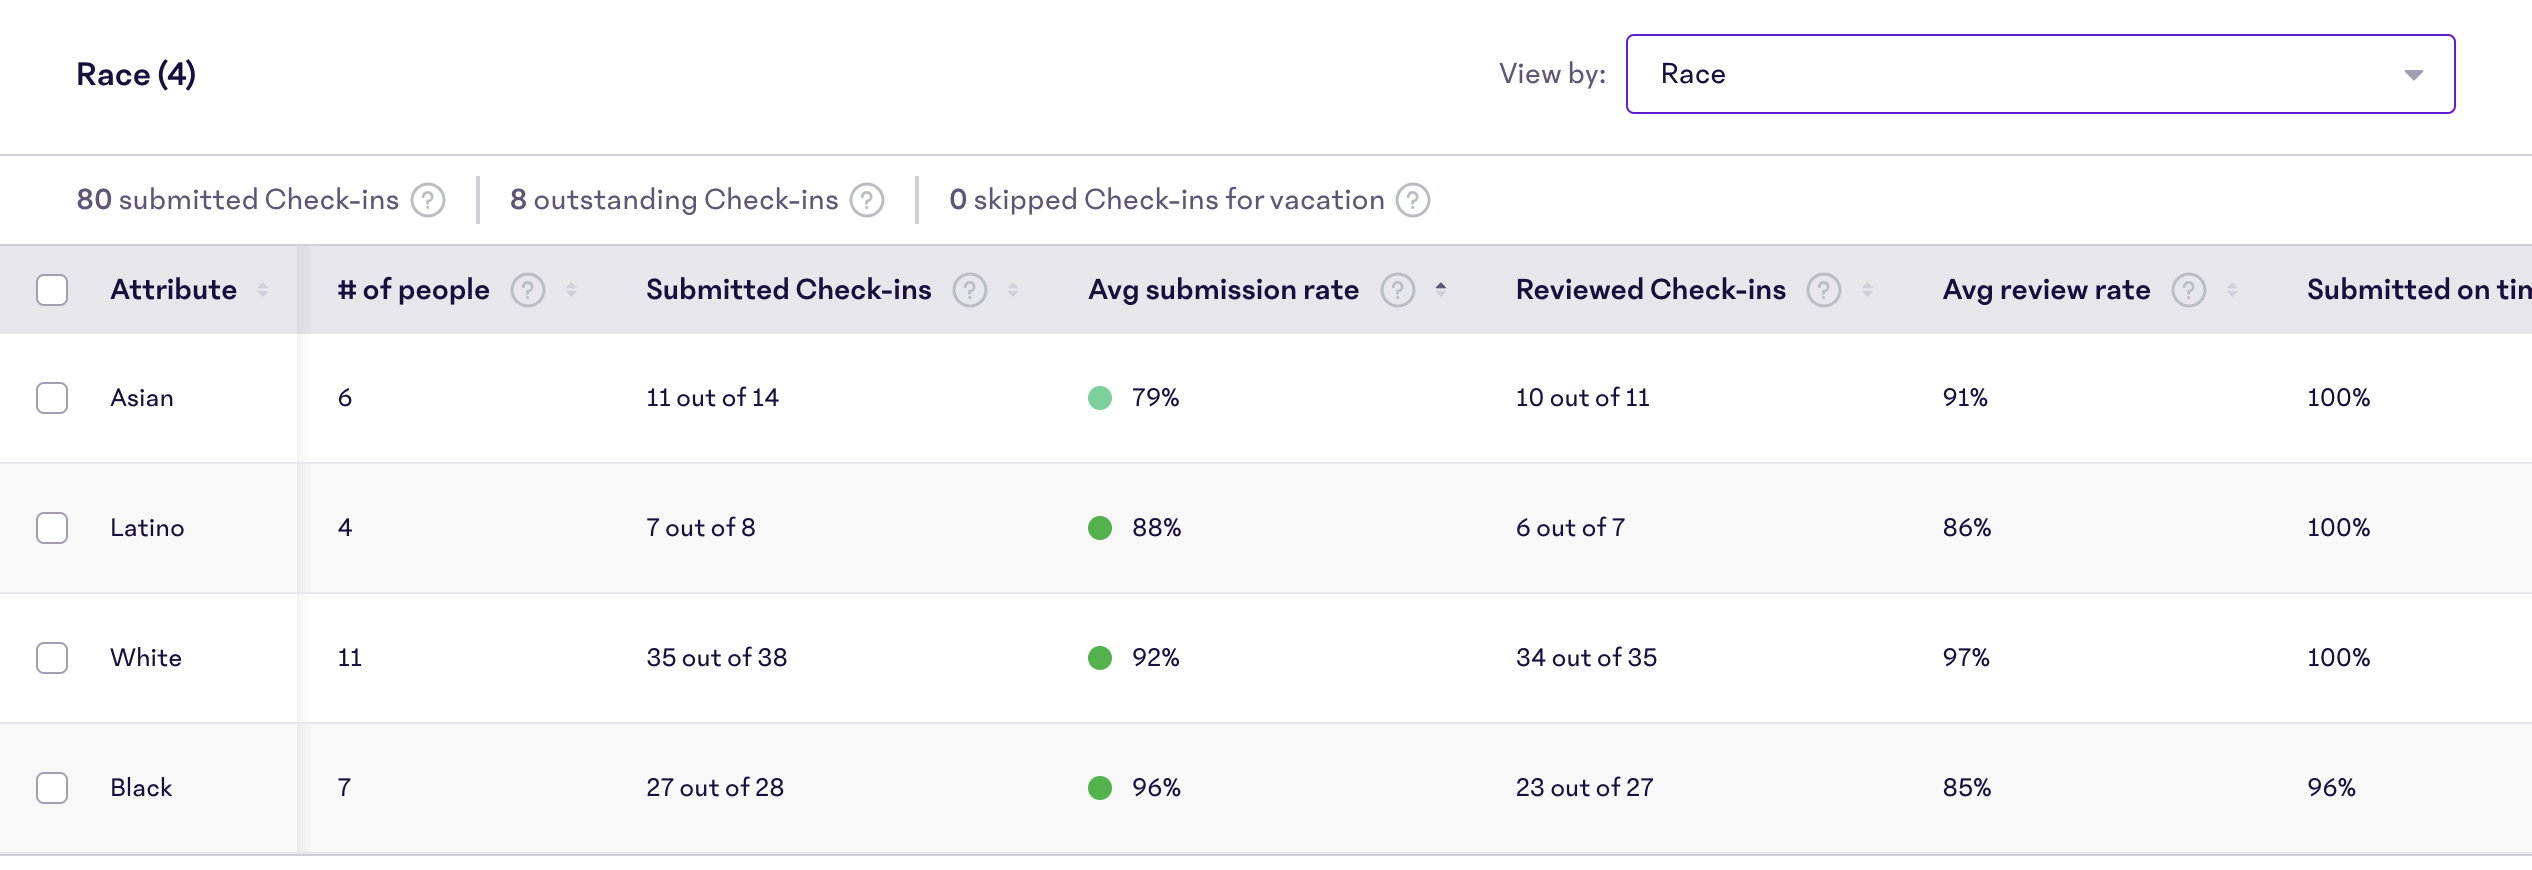
Task: Click '35 out of 38' submitted cell
Action: pyautogui.click(x=717, y=658)
